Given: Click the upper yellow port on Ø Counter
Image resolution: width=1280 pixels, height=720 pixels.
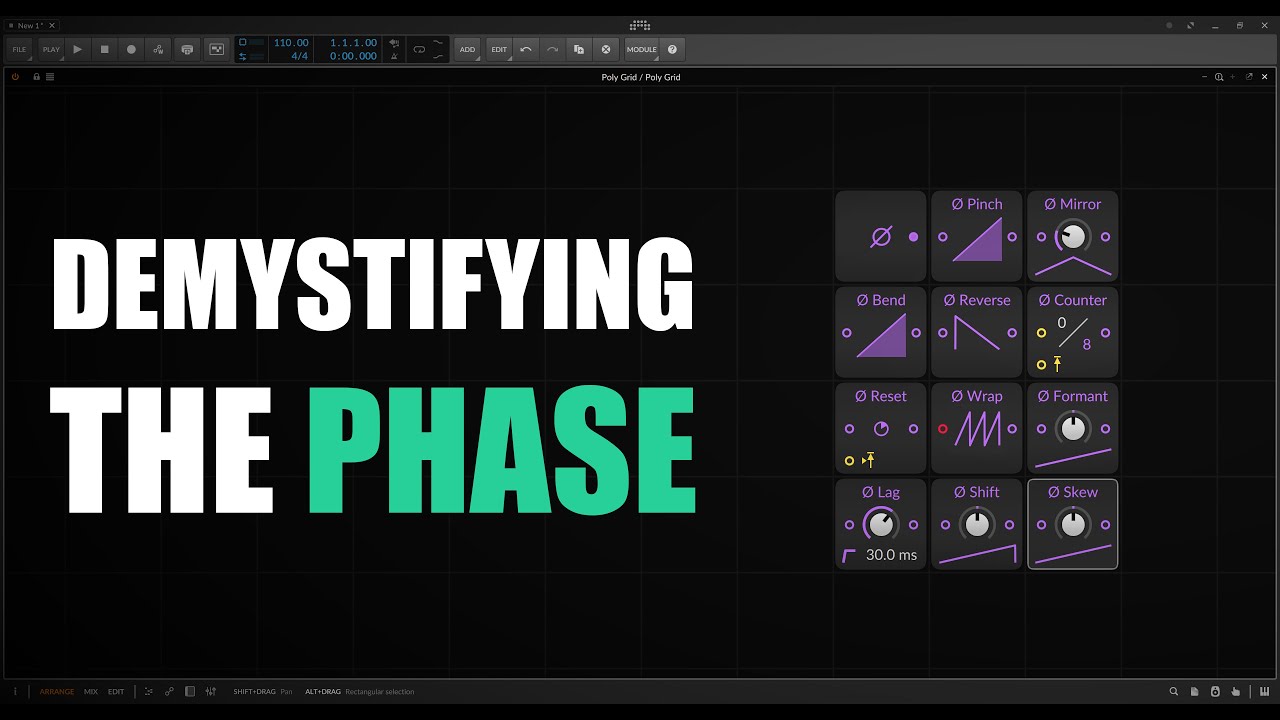Looking at the screenshot, I should click(1041, 333).
